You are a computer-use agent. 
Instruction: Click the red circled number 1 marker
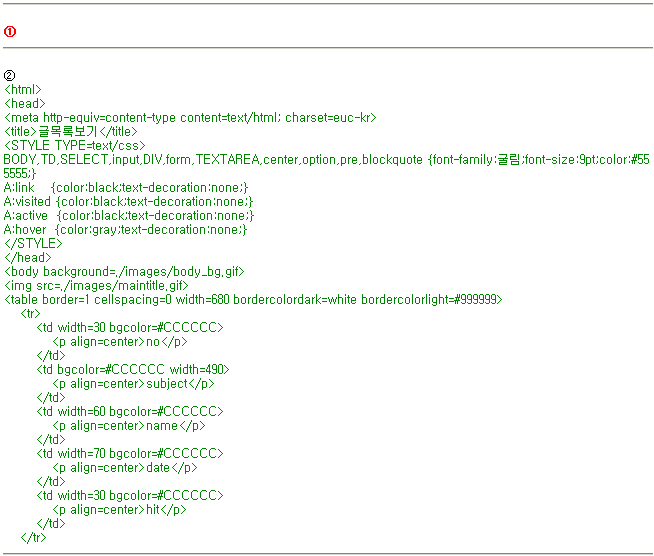point(10,32)
